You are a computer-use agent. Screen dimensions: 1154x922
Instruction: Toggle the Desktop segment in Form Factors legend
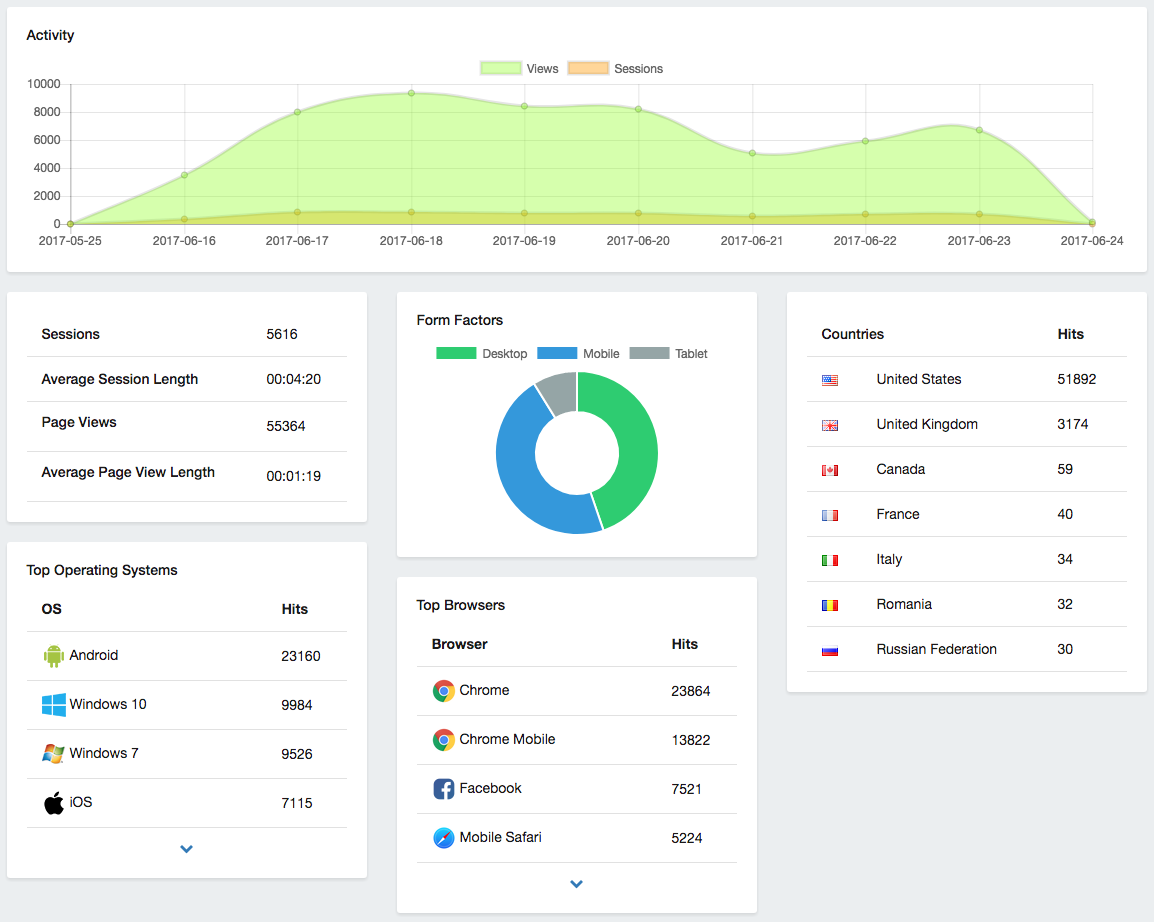pyautogui.click(x=482, y=354)
